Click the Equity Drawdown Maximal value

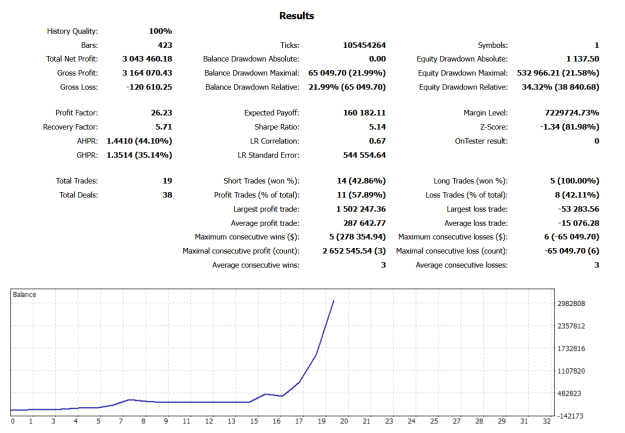[558, 73]
